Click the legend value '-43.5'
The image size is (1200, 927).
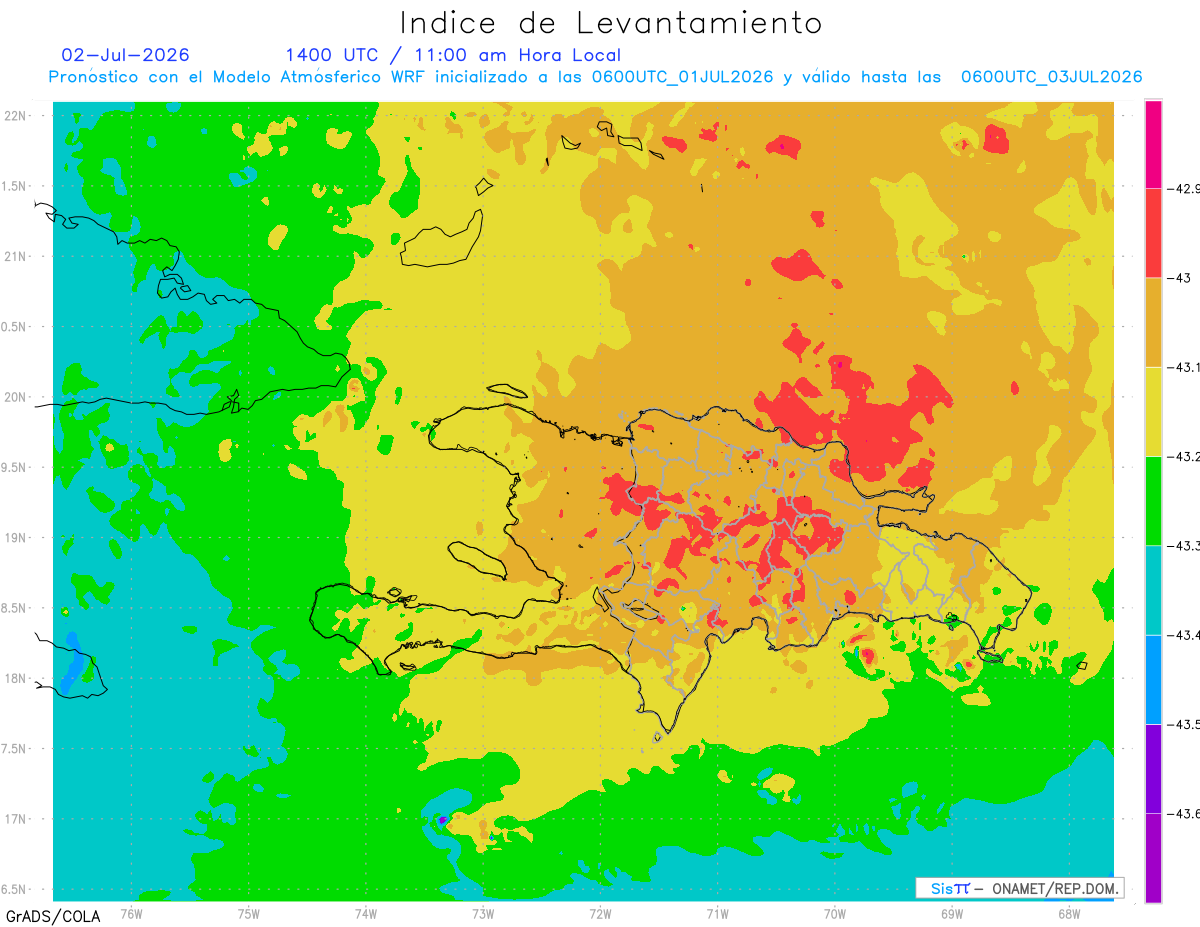point(1184,723)
